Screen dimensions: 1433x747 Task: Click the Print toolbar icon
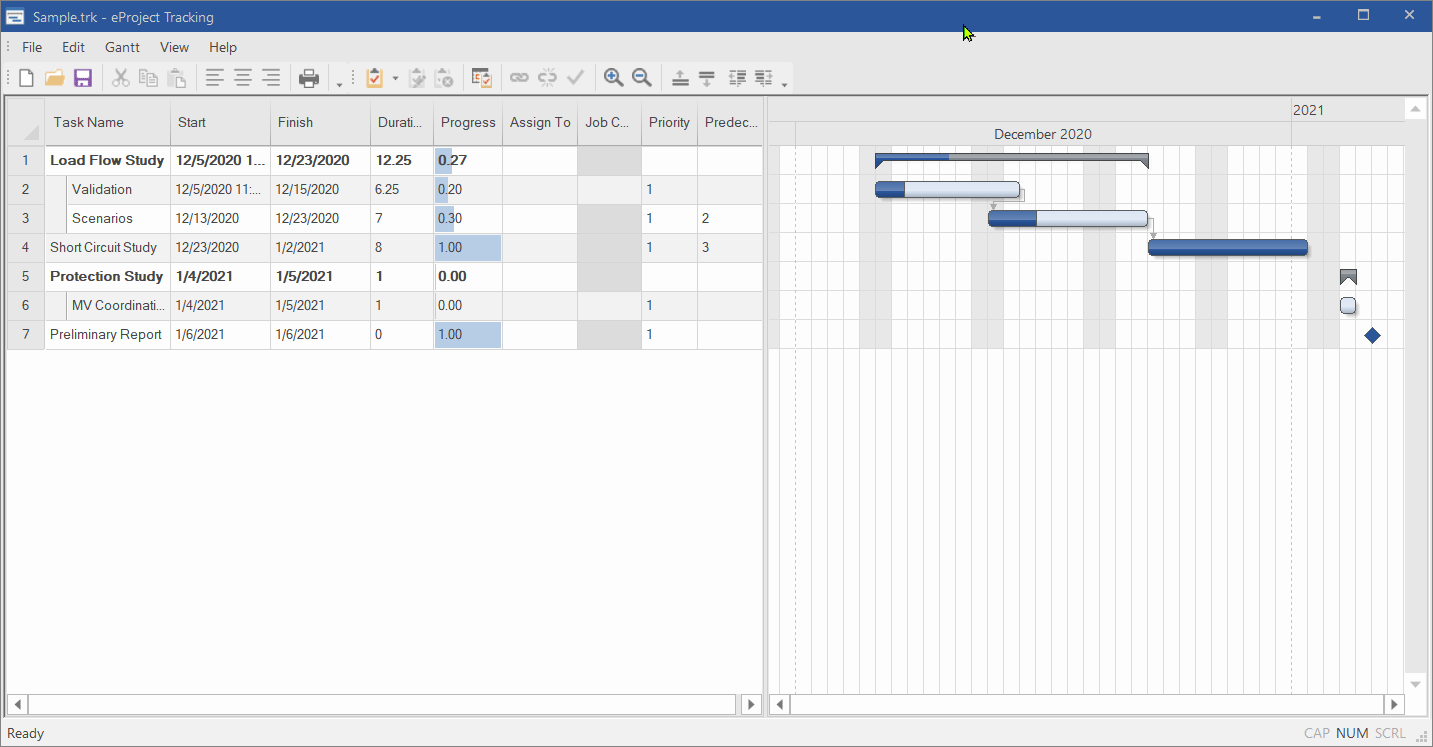click(x=310, y=78)
